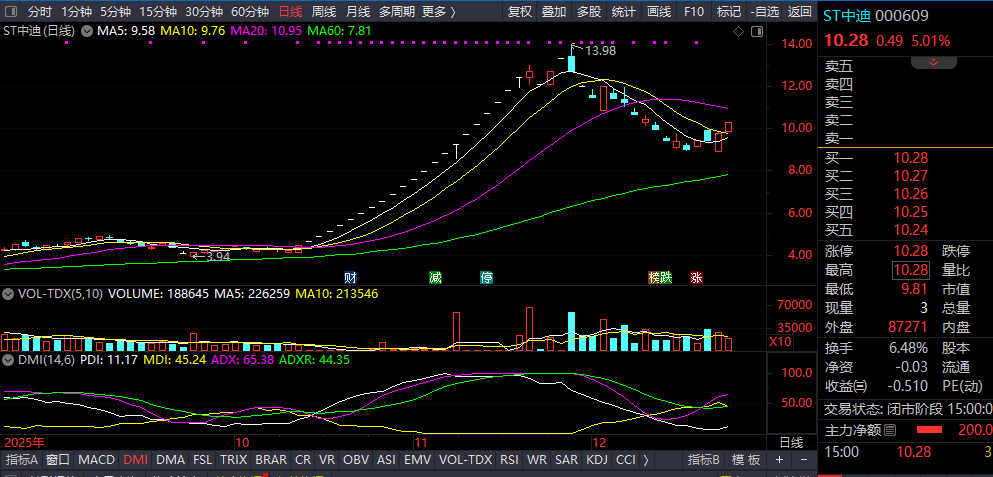The width and height of the screenshot is (993, 477).
Task: Switch to 周线 weekly chart
Action: pos(324,11)
